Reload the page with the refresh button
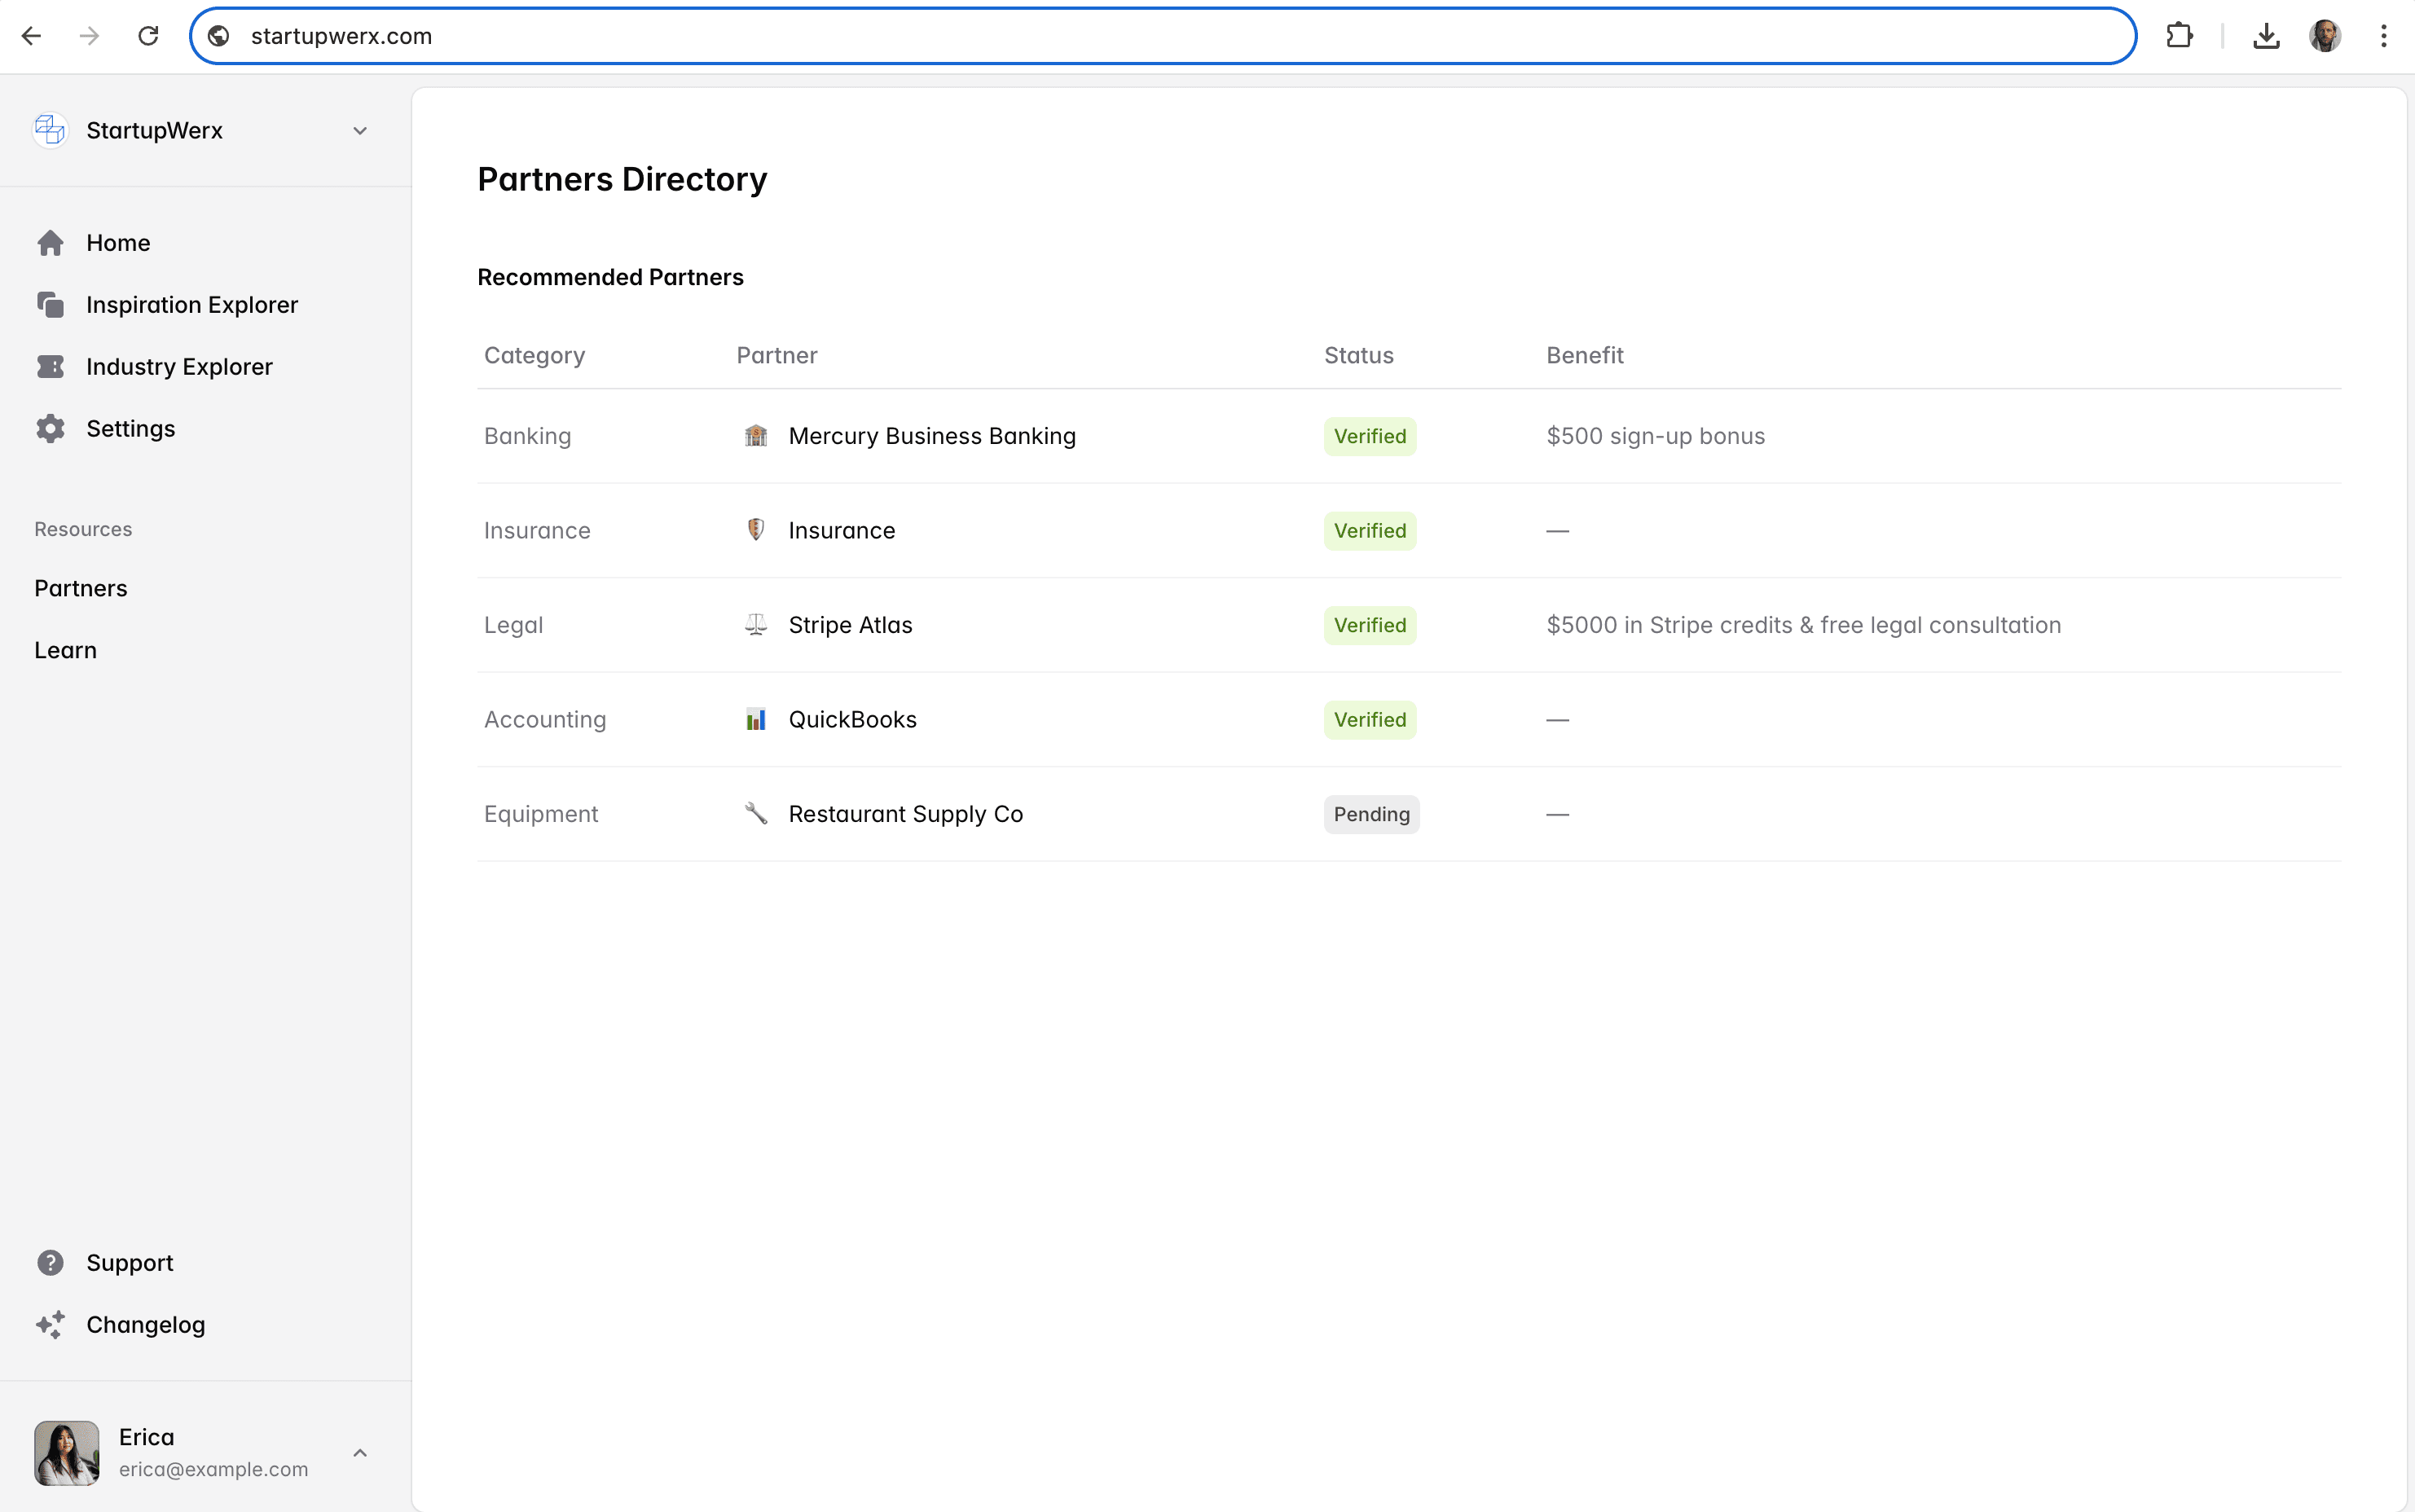This screenshot has width=2415, height=1512. point(148,36)
